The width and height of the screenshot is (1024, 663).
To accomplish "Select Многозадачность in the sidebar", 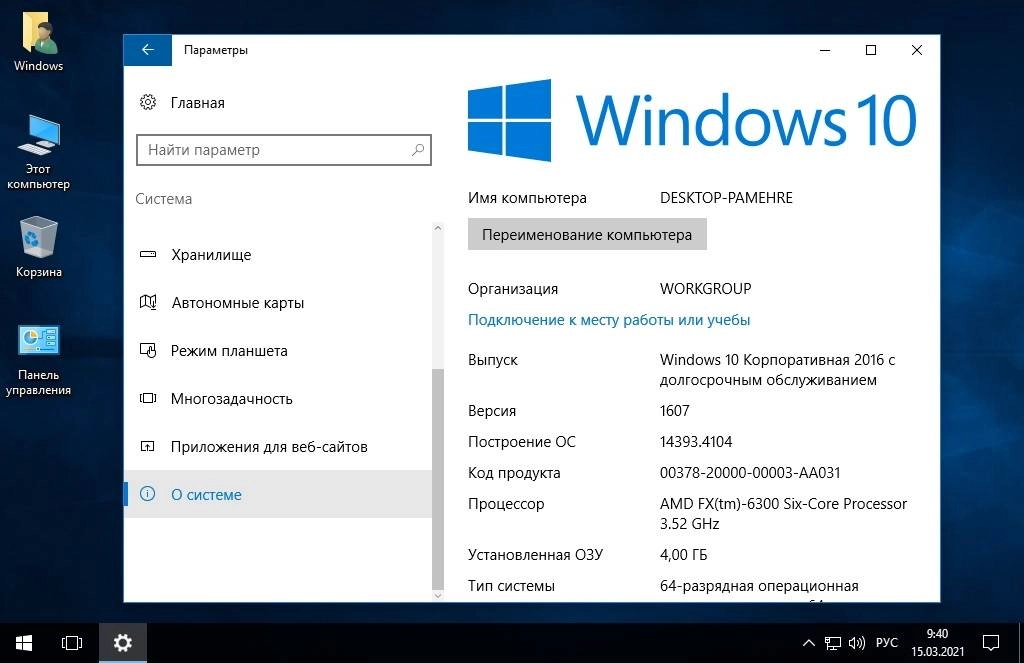I will pyautogui.click(x=278, y=398).
